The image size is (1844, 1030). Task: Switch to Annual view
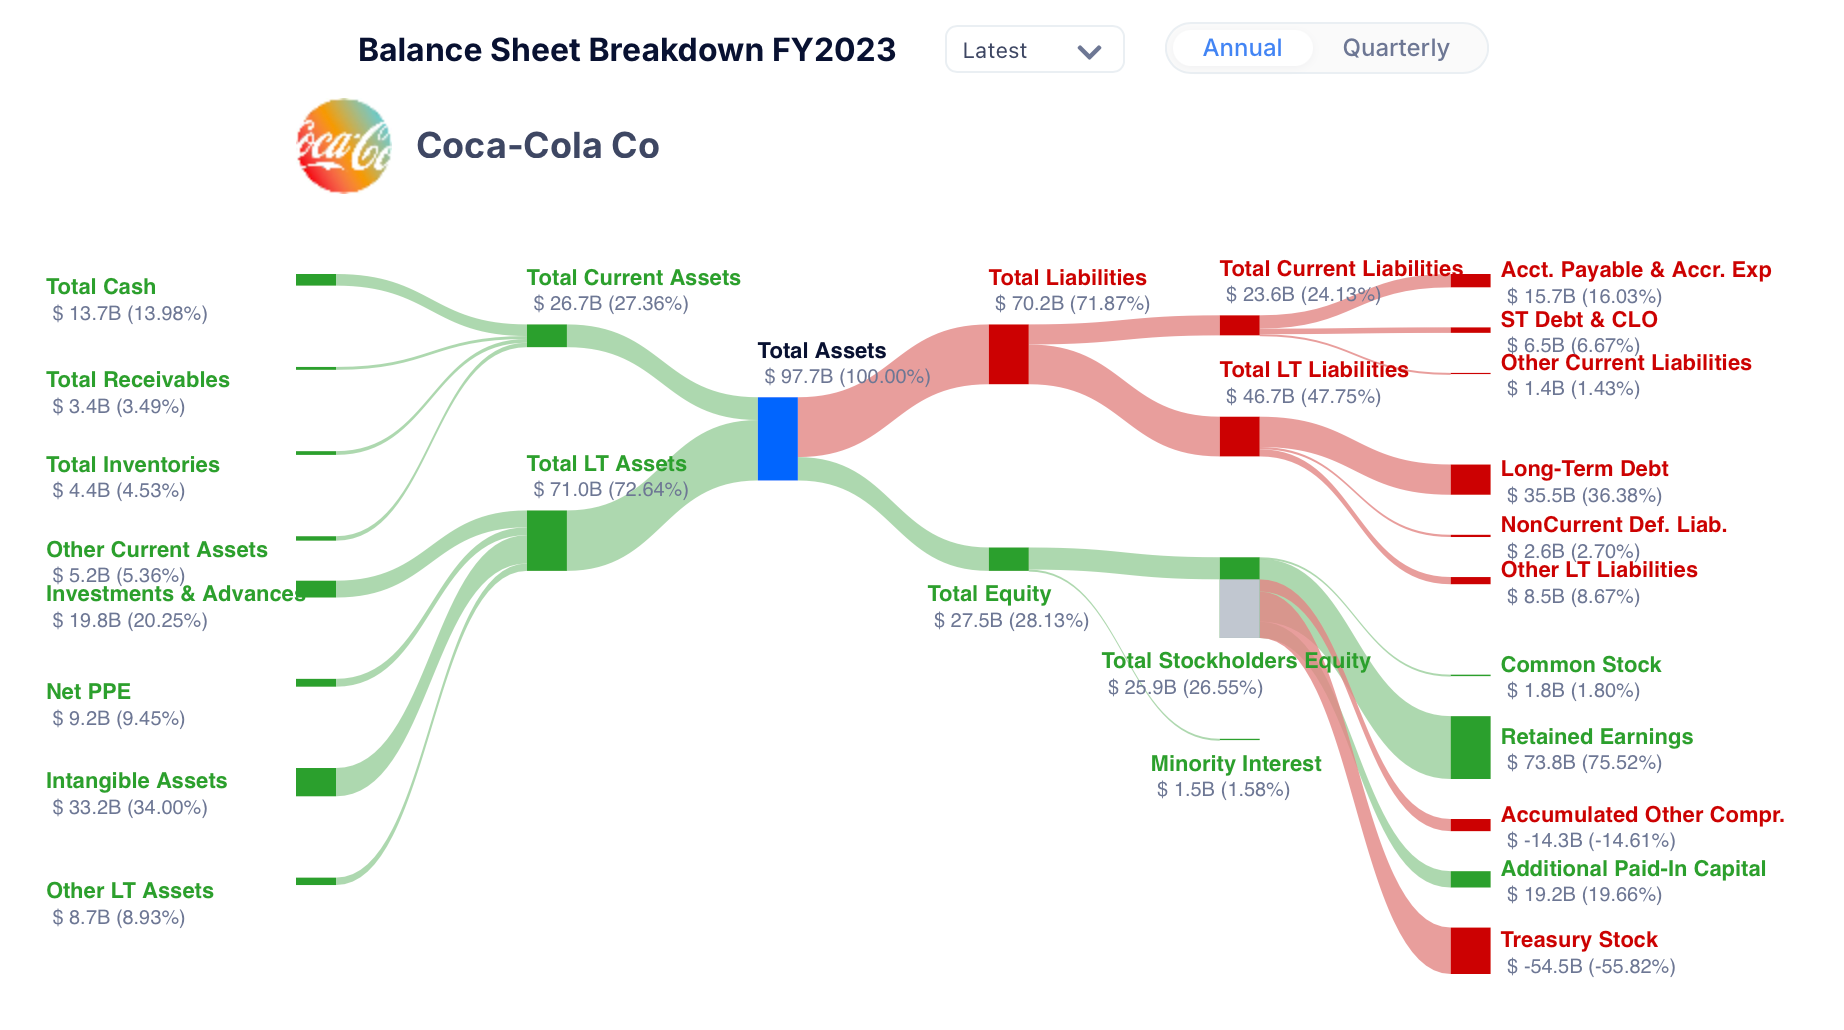pyautogui.click(x=1242, y=48)
